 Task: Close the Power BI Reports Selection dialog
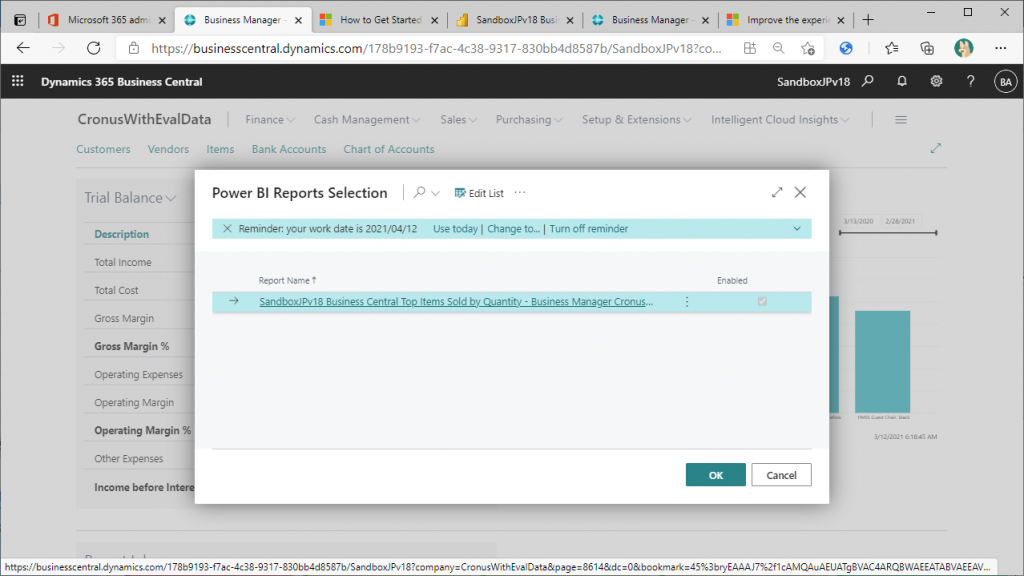[x=800, y=192]
